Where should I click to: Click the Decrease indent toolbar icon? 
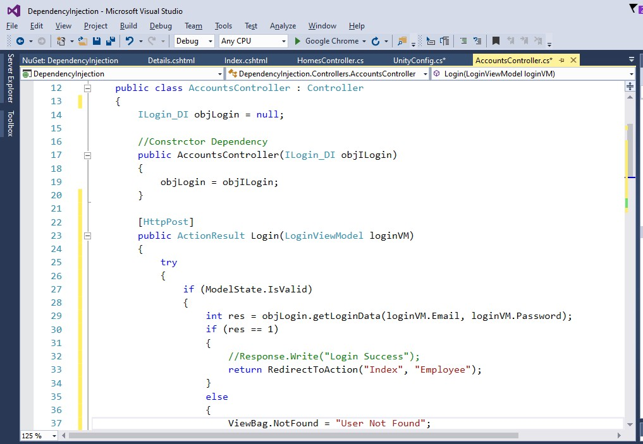point(431,41)
